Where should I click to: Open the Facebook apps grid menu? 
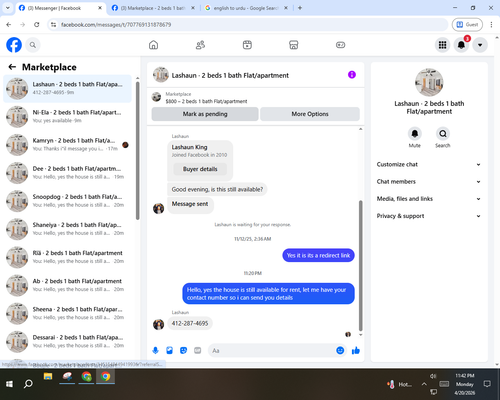(442, 45)
